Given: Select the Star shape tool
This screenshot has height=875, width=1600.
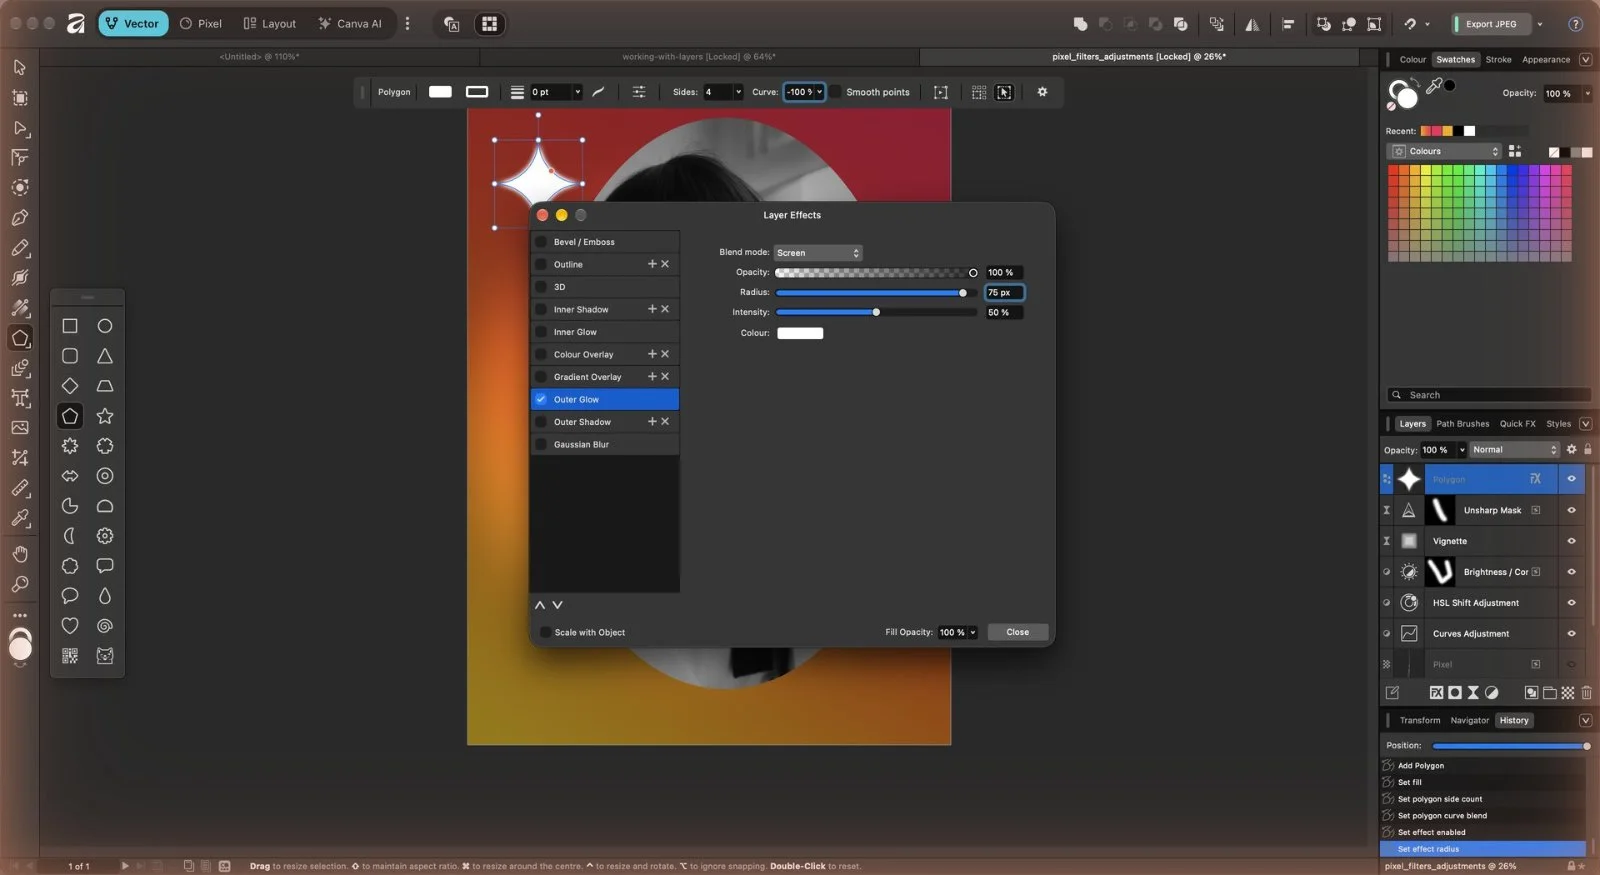Looking at the screenshot, I should pos(105,416).
